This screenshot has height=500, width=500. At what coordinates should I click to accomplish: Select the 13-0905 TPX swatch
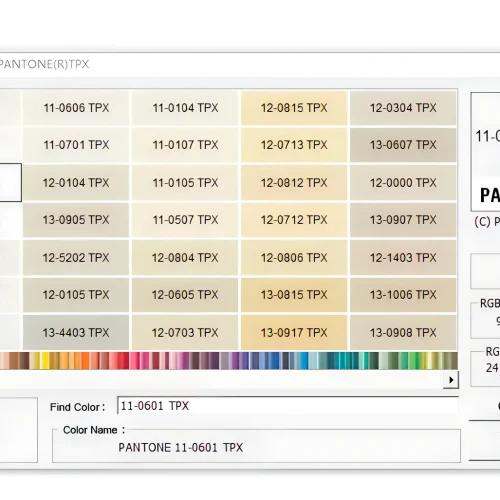tap(76, 220)
